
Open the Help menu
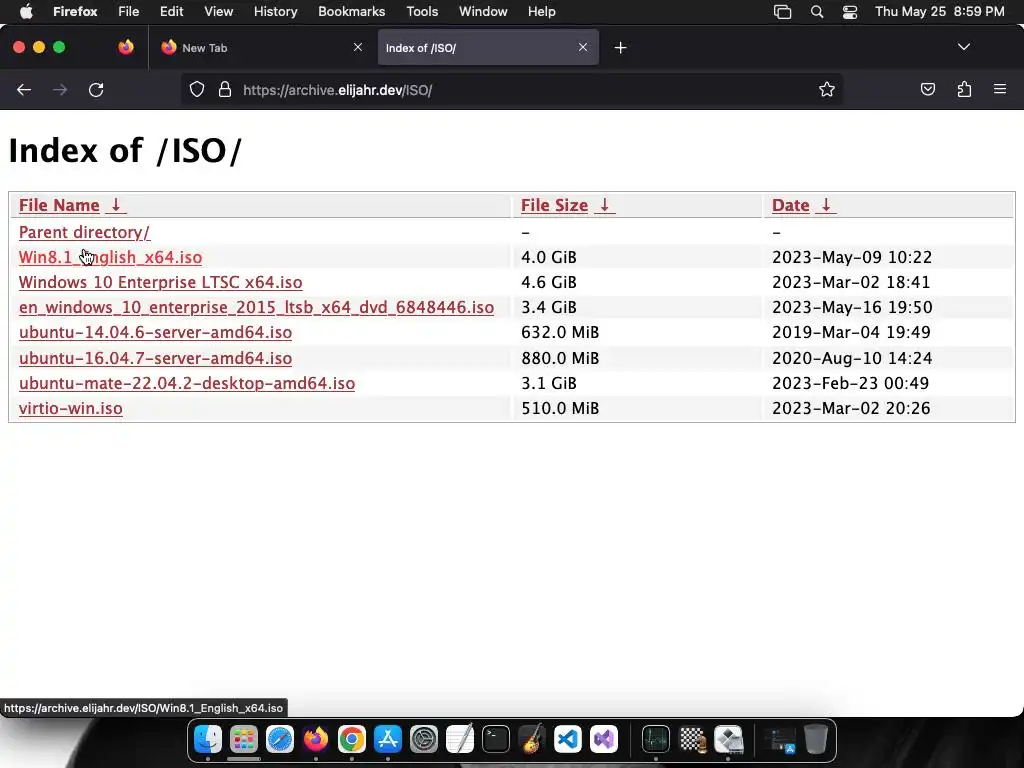coord(542,12)
